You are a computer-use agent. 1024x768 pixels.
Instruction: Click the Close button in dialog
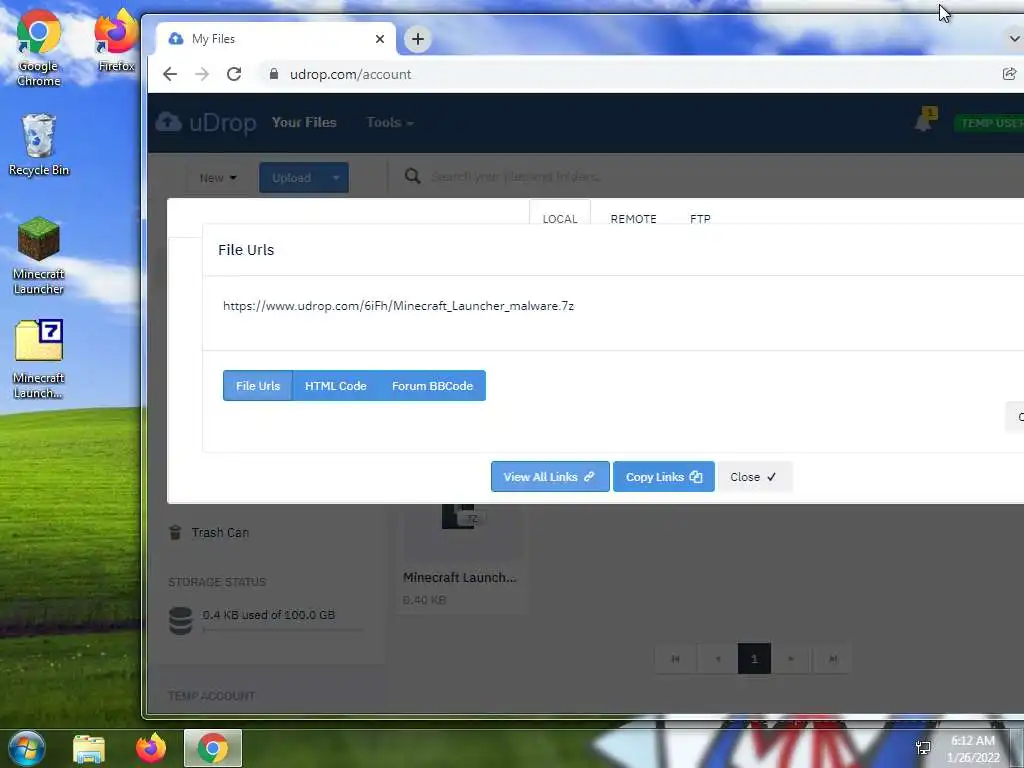[754, 477]
